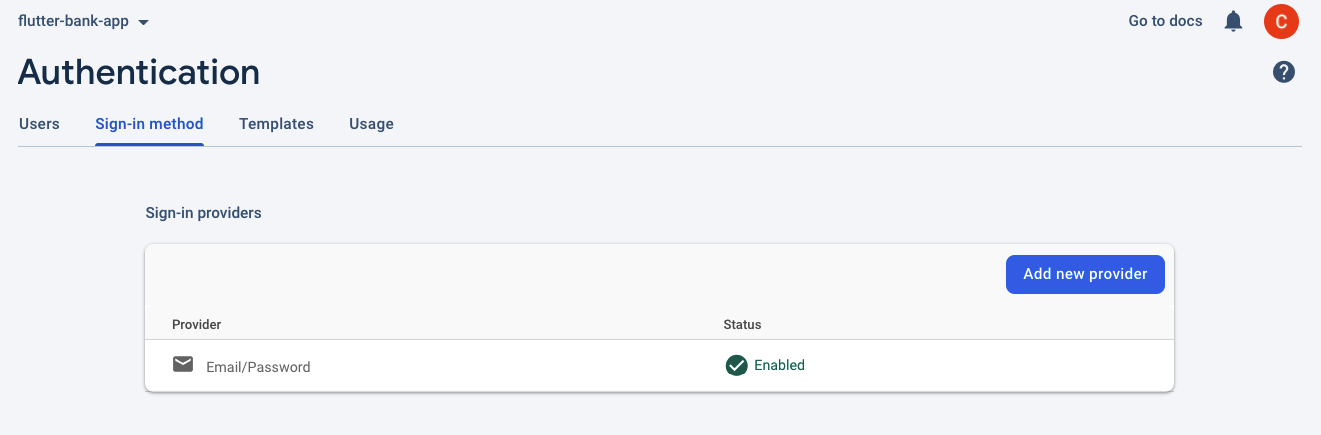Image resolution: width=1321 pixels, height=435 pixels.
Task: Open the Templates tab
Action: click(x=276, y=124)
